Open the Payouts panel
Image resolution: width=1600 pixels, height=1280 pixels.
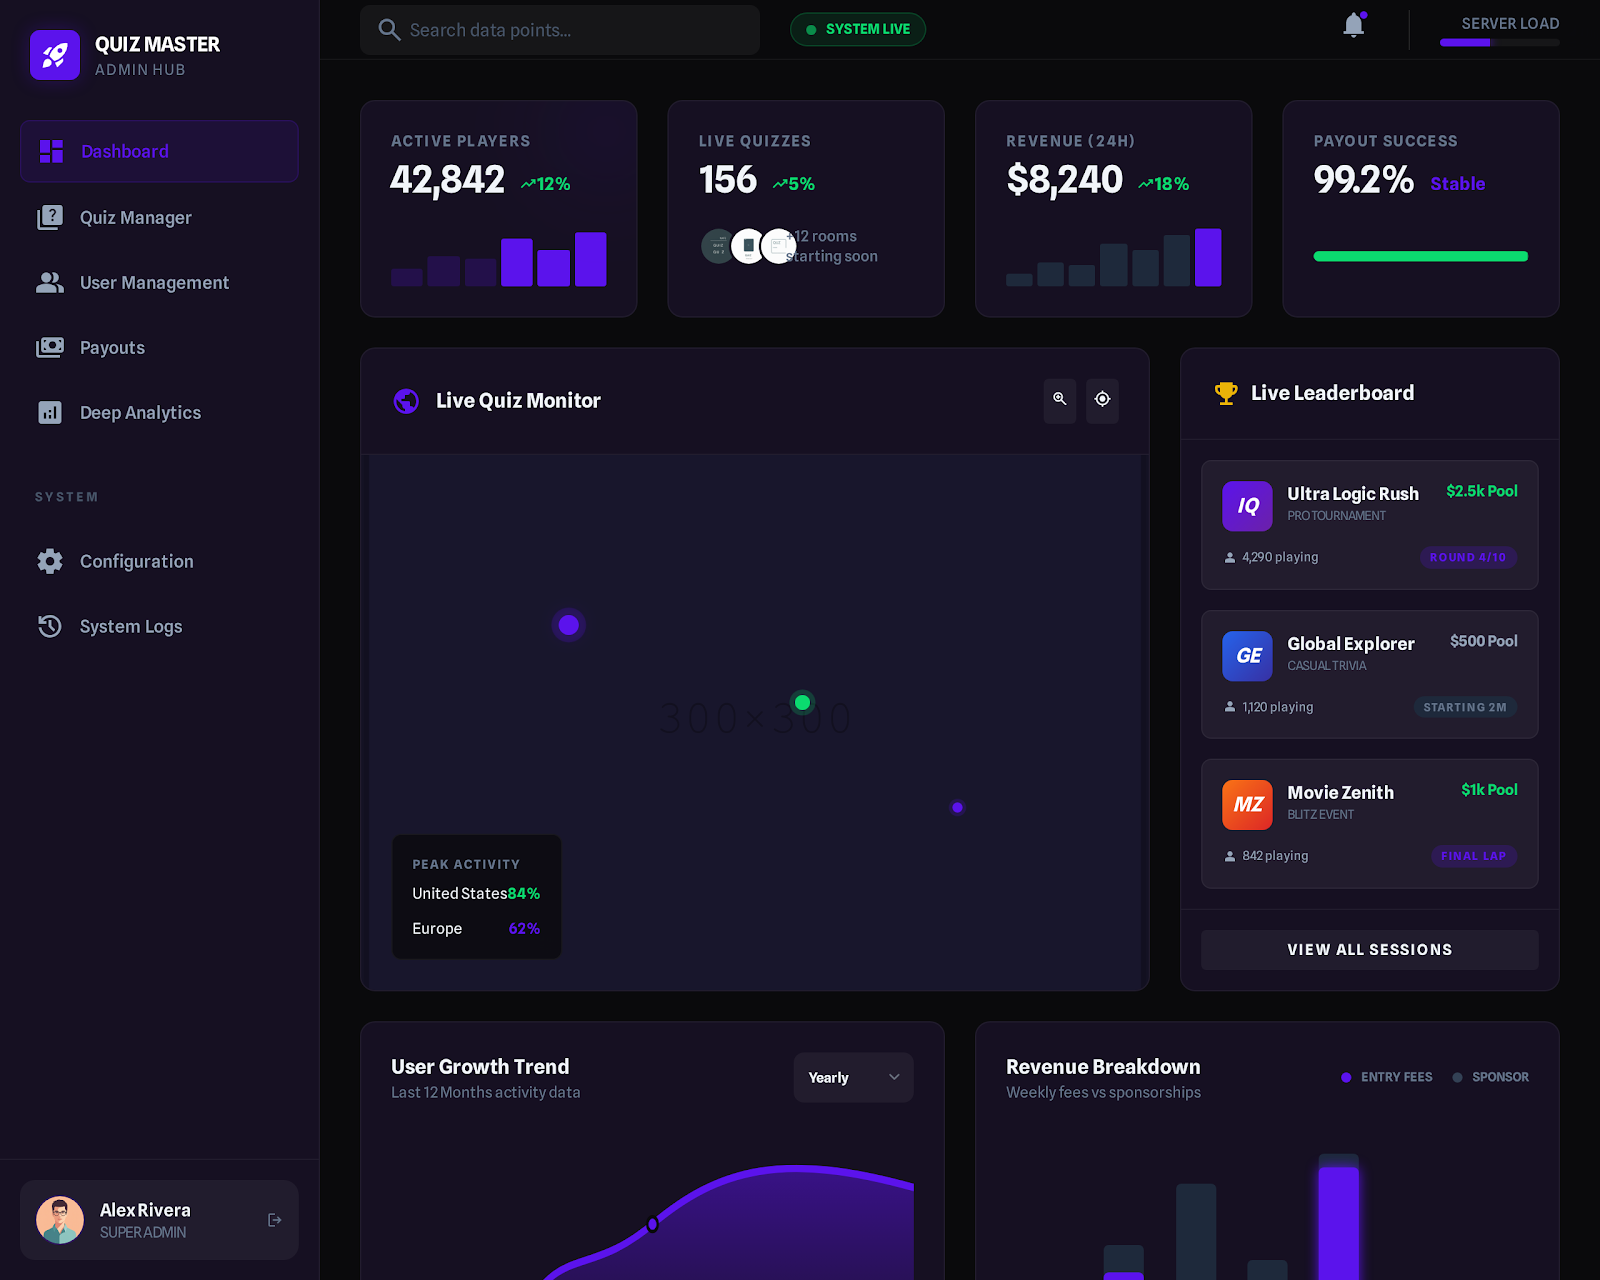coord(112,347)
